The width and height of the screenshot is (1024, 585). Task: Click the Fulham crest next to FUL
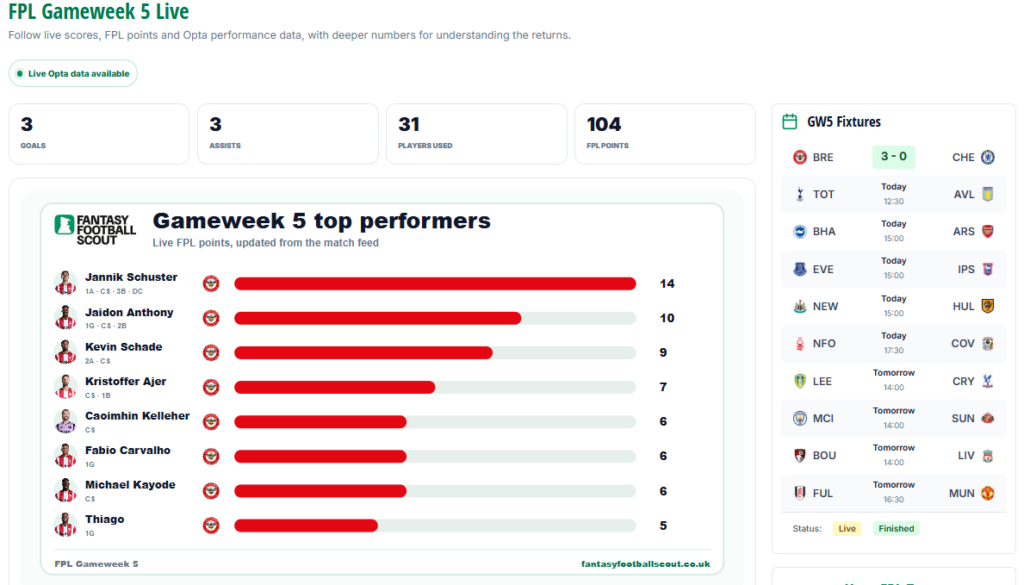[x=799, y=493]
